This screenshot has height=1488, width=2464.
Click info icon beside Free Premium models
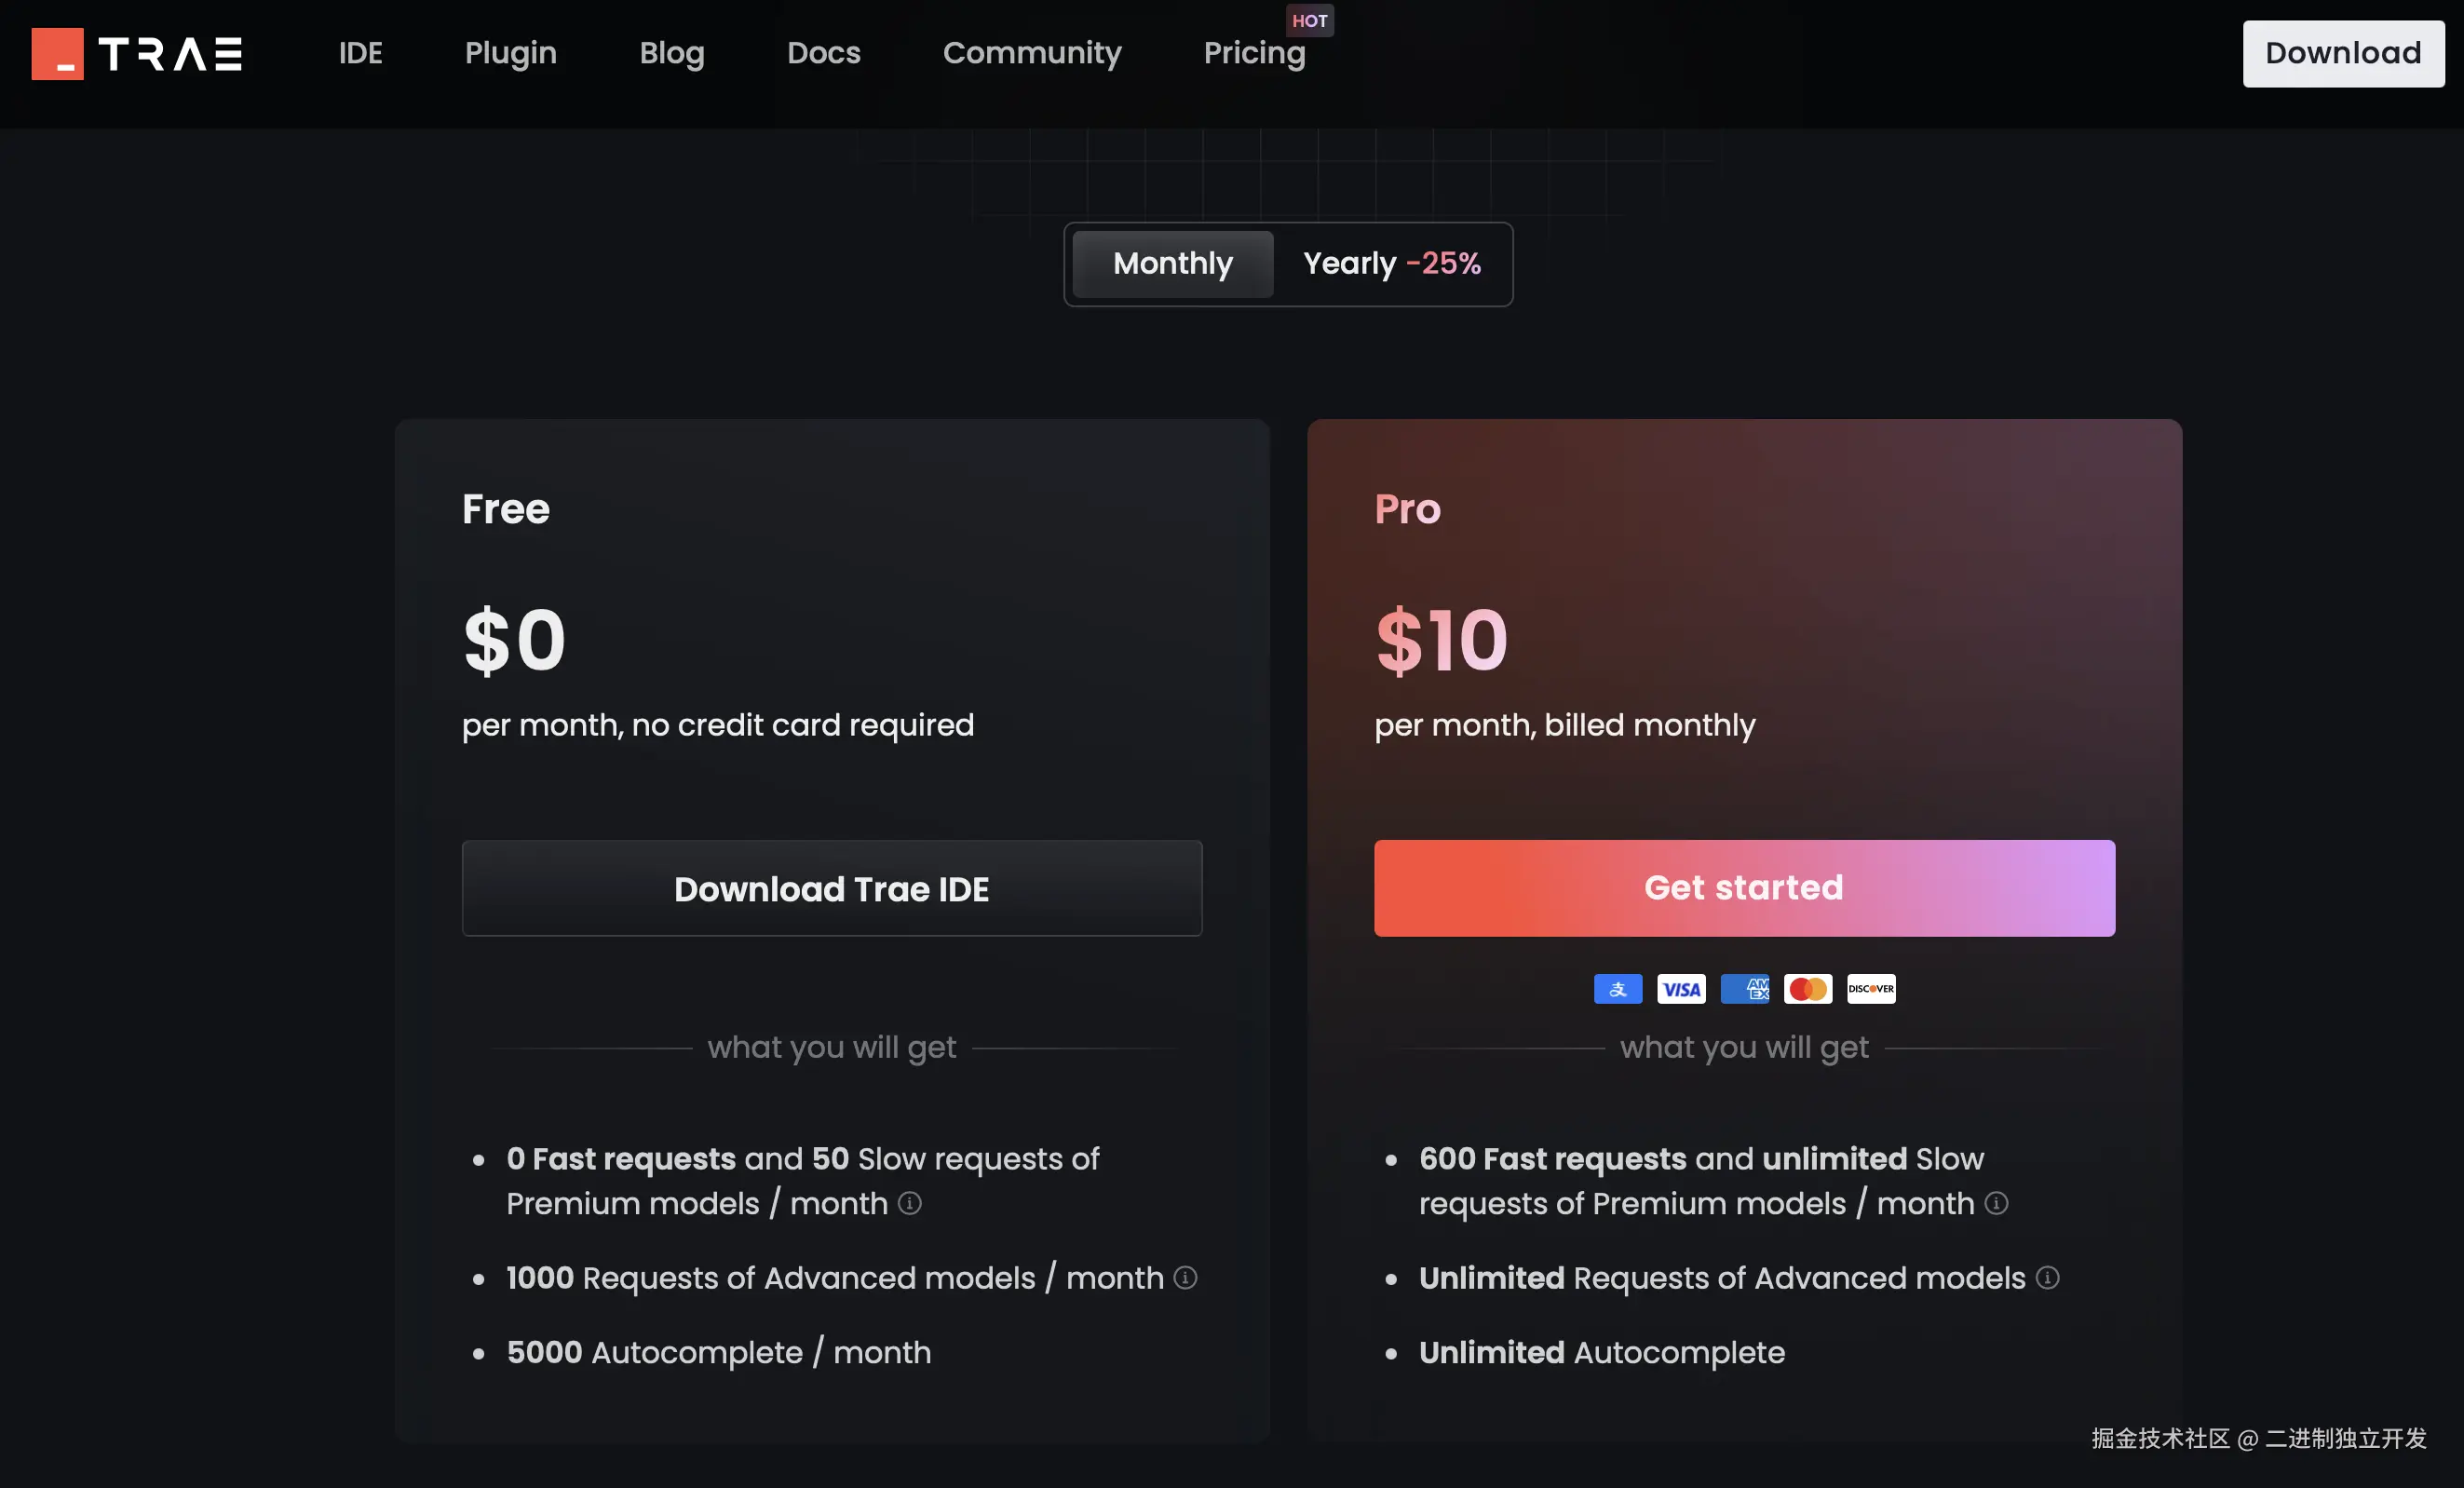pyautogui.click(x=909, y=1203)
